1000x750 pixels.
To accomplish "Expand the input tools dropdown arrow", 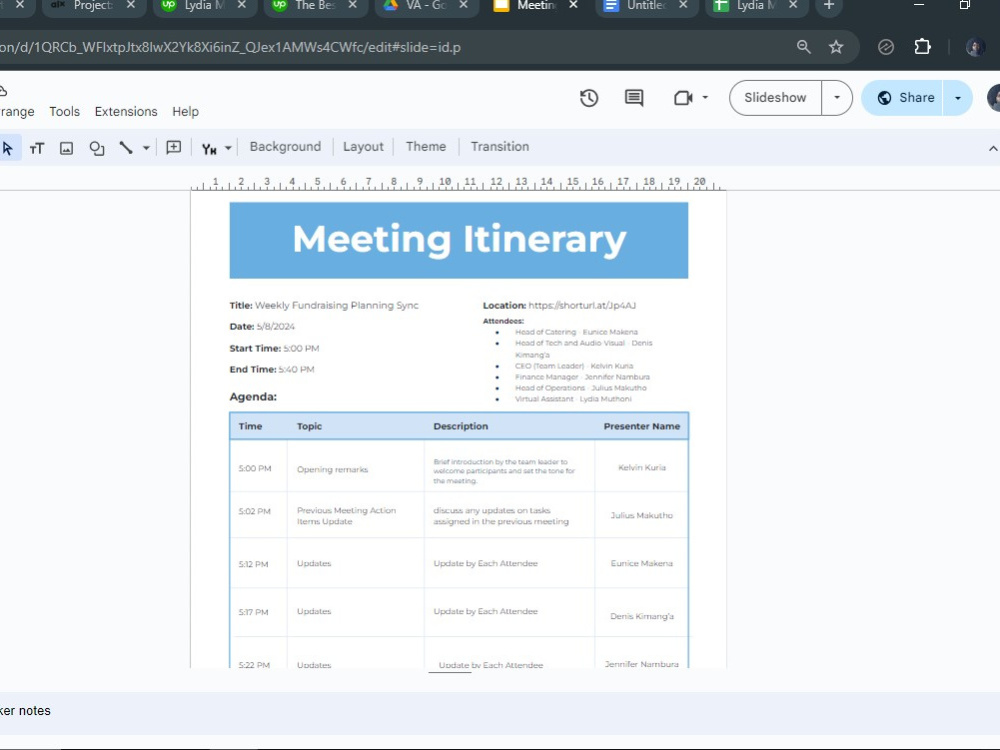I will click(228, 148).
